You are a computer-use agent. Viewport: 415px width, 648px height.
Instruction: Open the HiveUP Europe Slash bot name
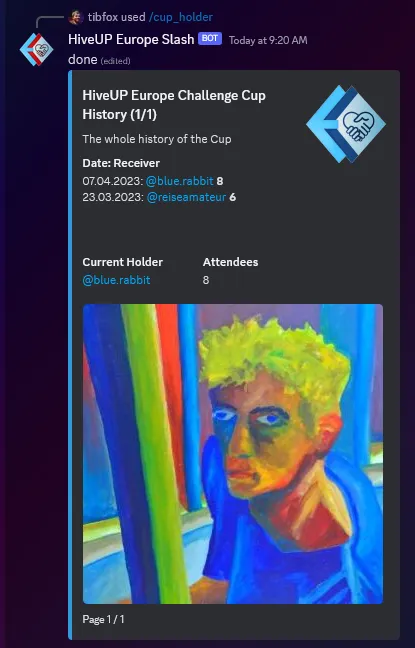[x=131, y=39]
